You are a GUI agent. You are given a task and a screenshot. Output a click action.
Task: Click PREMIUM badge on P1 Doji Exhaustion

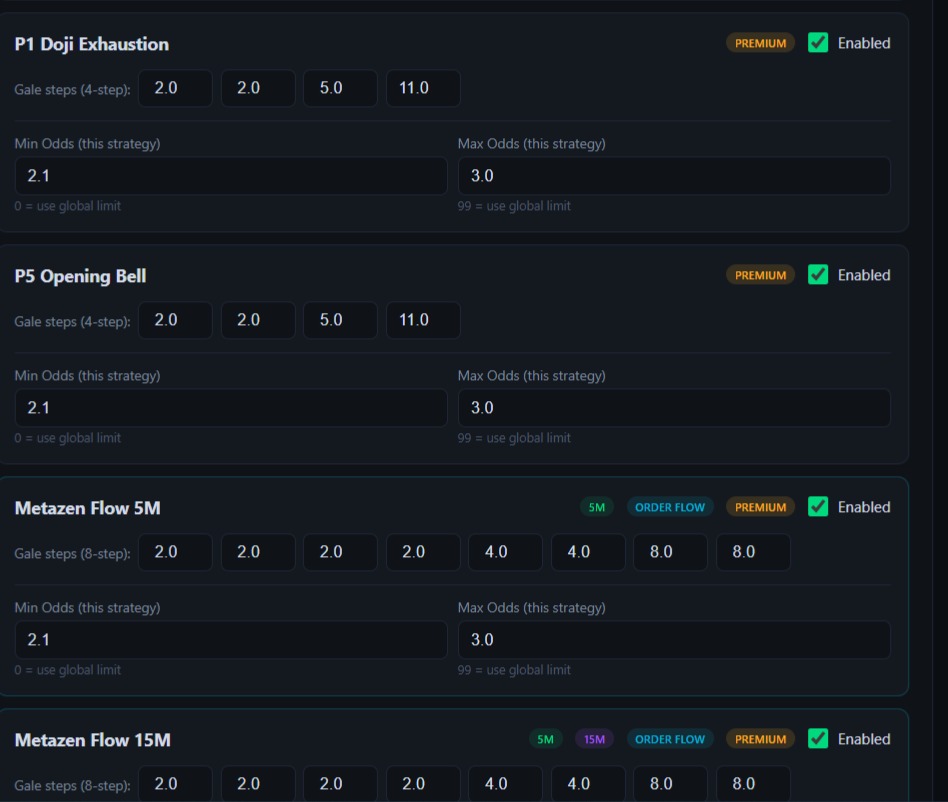tap(761, 43)
